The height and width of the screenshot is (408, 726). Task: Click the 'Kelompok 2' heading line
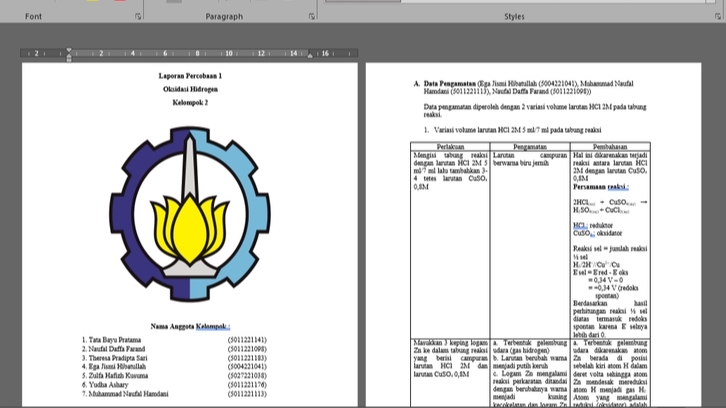pyautogui.click(x=190, y=103)
